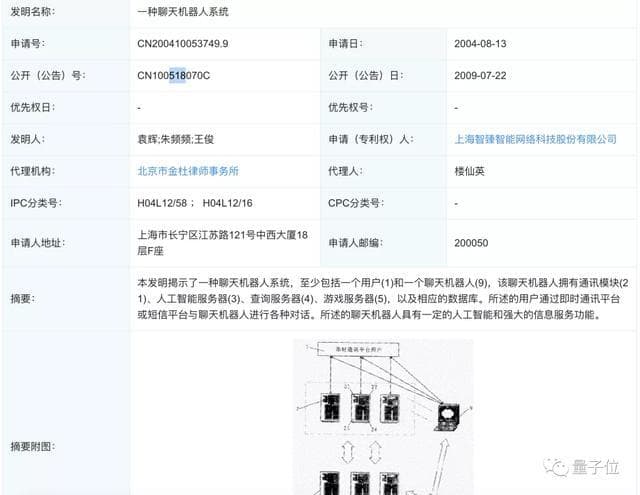Viewport: 640px width, 495px height.
Task: Click the 公开（公告）日 label
Action: tap(366, 75)
